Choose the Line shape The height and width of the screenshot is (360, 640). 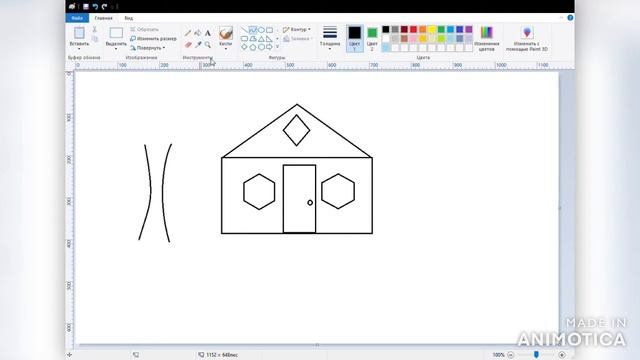point(244,30)
